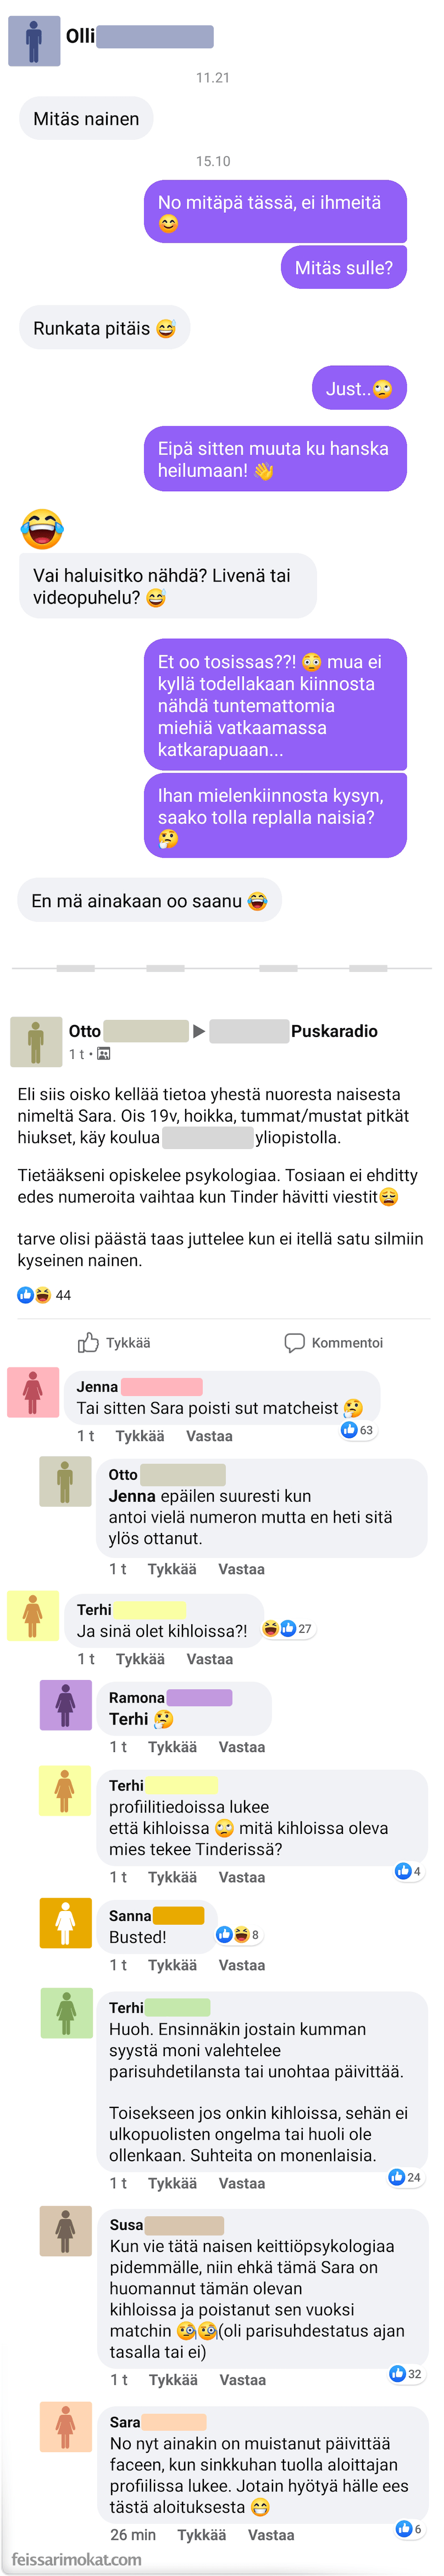Image resolution: width=444 pixels, height=2576 pixels.
Task: Click Ramona's purple profile avatar
Action: coord(65,1705)
